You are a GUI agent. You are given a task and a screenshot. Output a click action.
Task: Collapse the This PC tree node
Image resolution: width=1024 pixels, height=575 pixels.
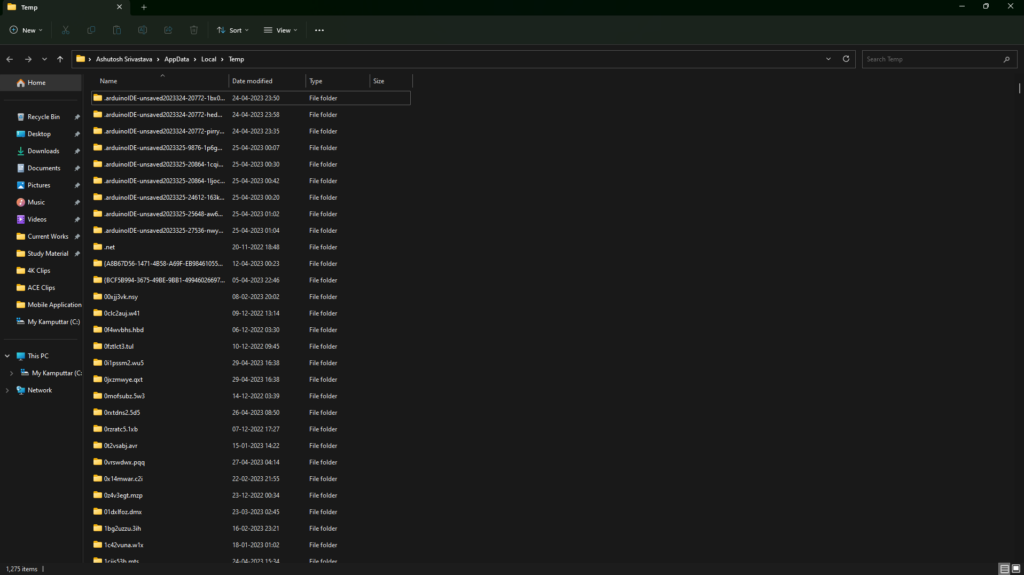click(8, 356)
